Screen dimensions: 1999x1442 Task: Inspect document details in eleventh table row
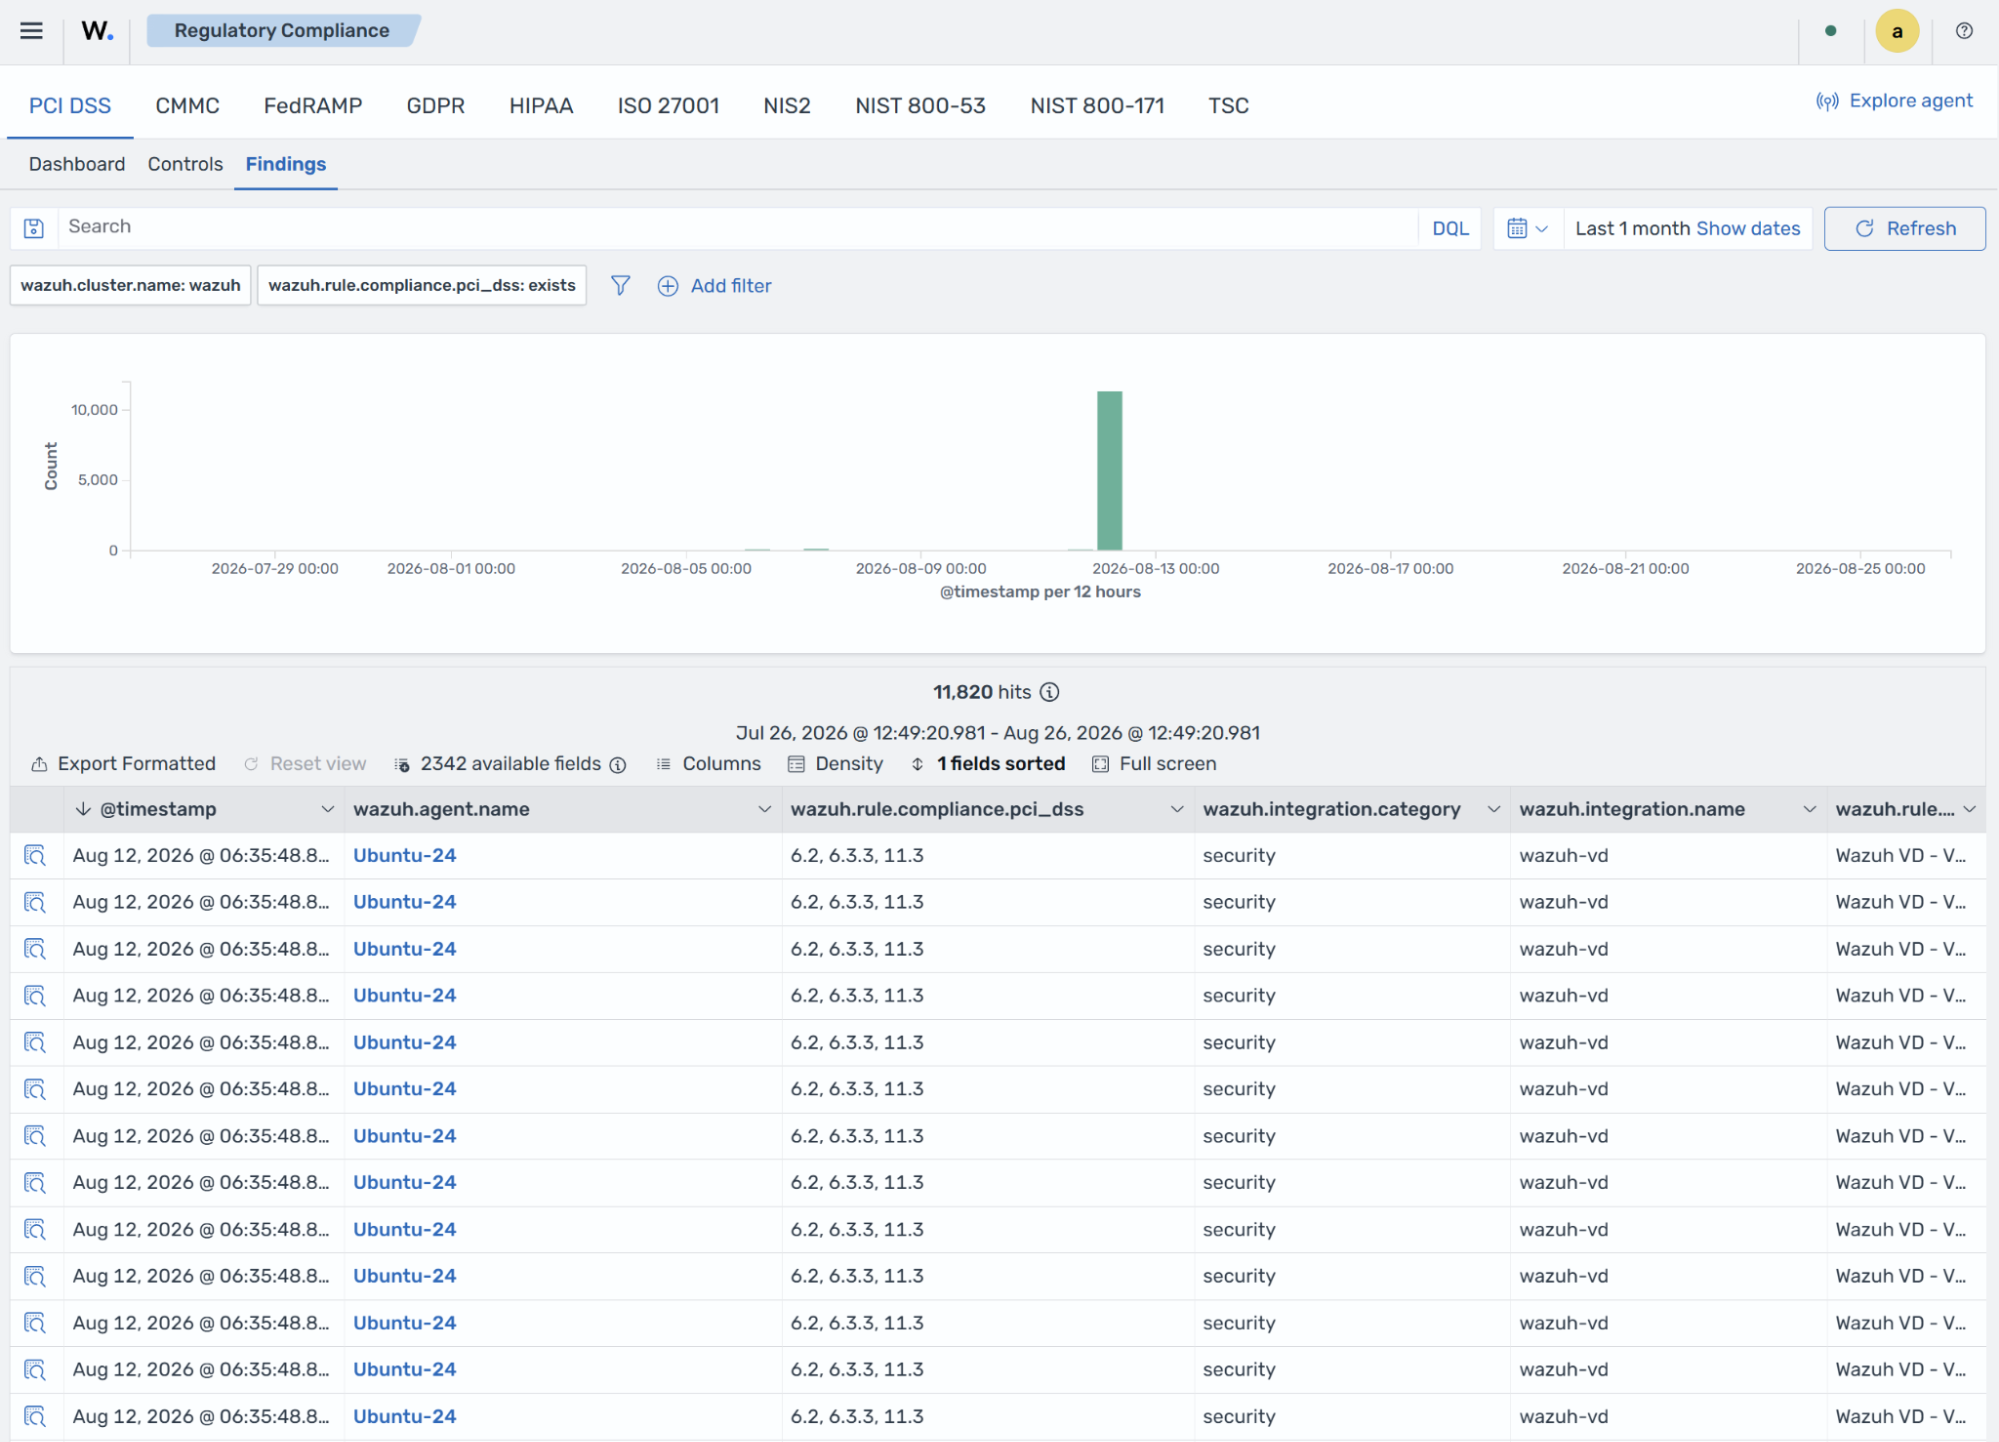pos(35,1323)
